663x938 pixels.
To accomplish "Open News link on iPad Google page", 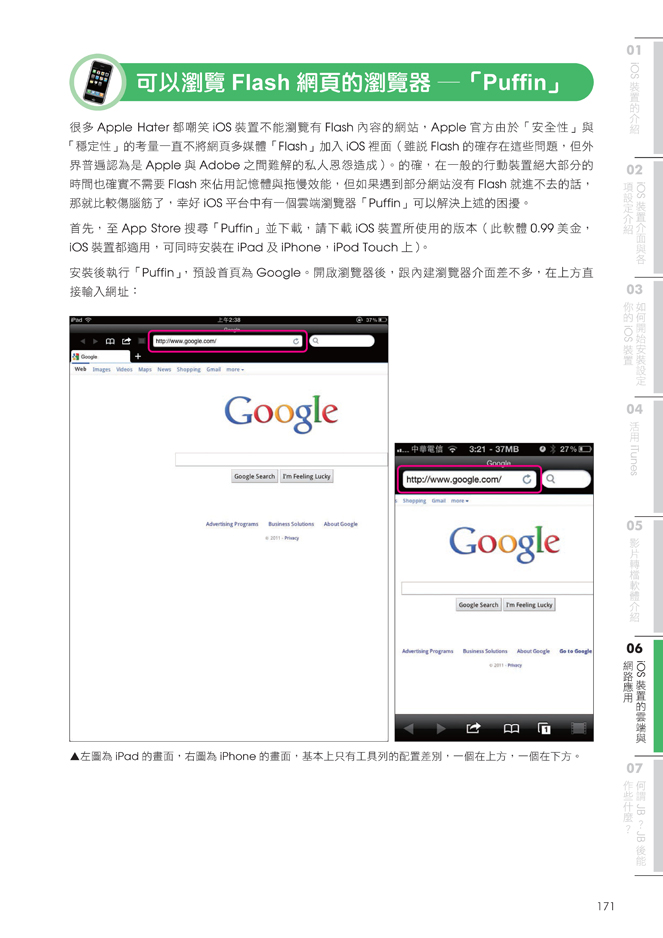I will (x=164, y=370).
